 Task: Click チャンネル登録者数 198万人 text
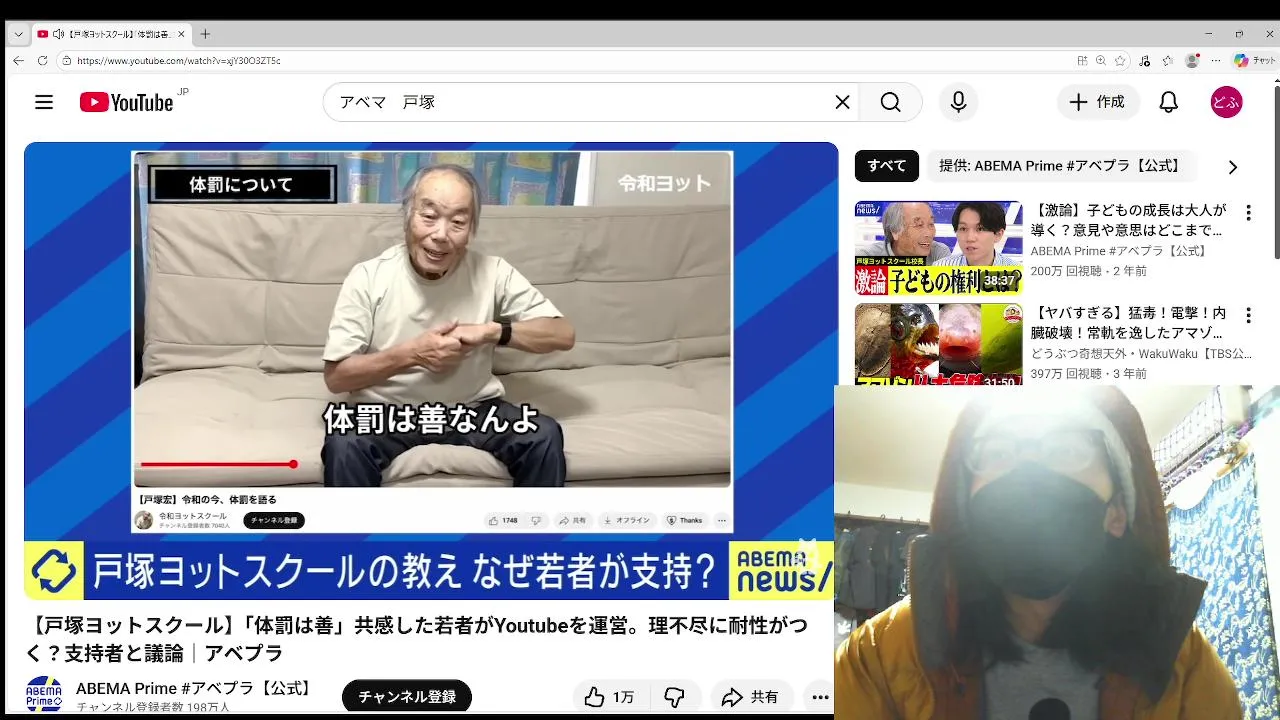pyautogui.click(x=153, y=707)
